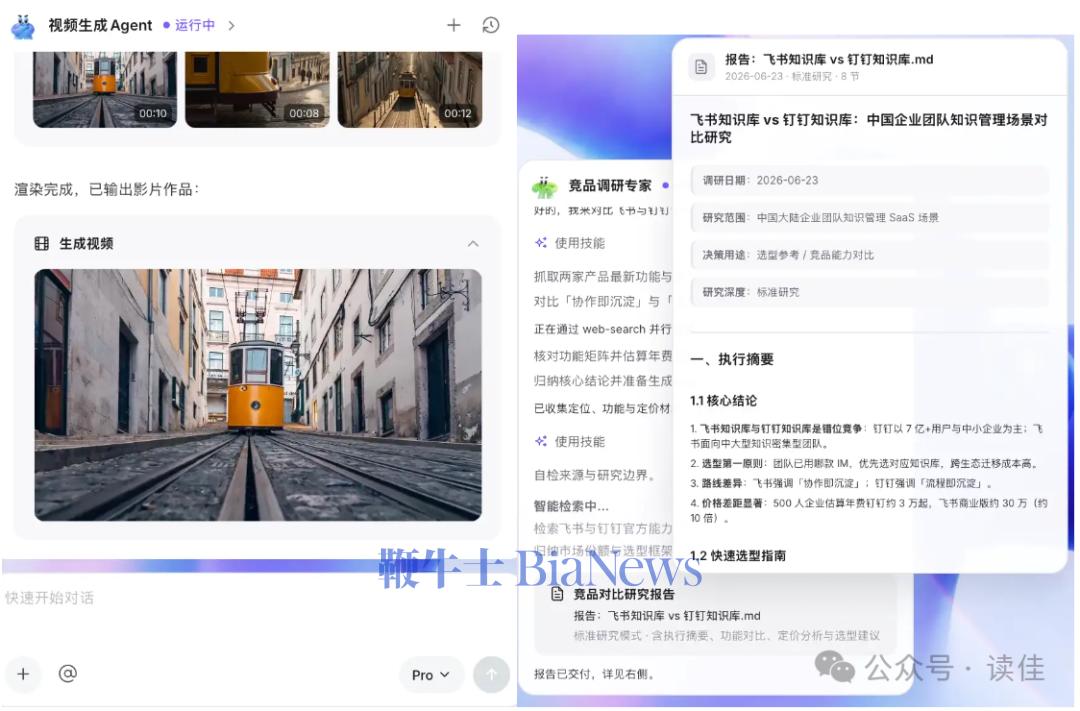Viewport: 1080px width, 711px height.
Task: Click the 一、执行摘要 heading
Action: pyautogui.click(x=732, y=360)
